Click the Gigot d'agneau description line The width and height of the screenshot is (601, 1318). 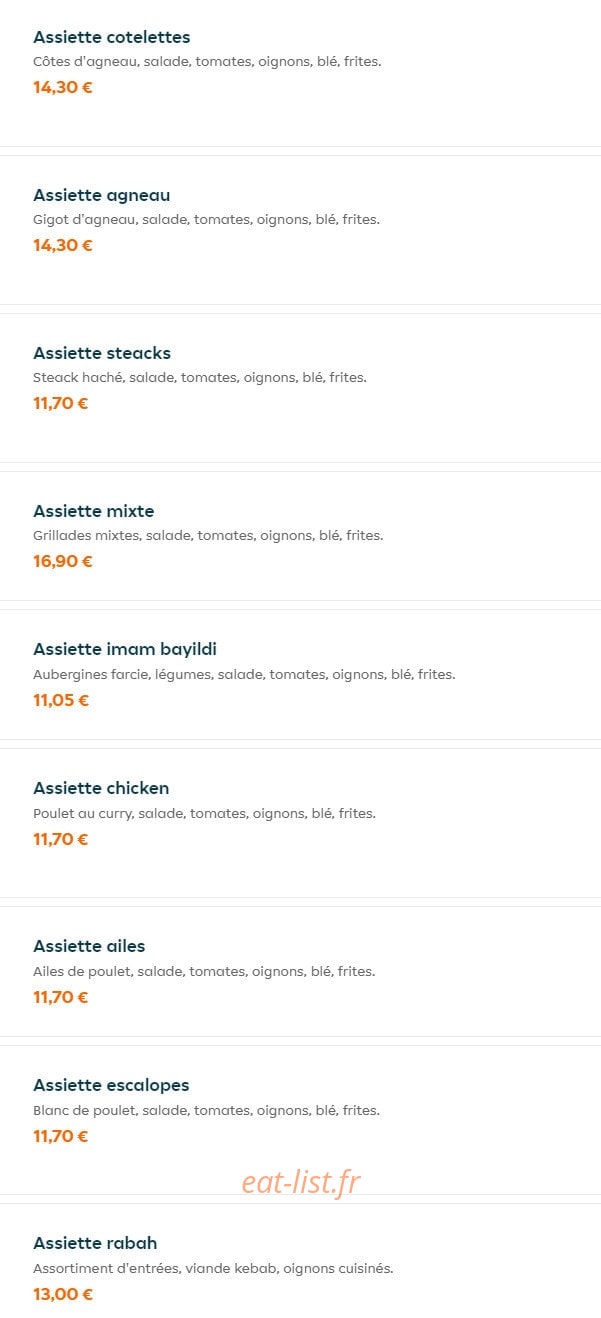[206, 220]
